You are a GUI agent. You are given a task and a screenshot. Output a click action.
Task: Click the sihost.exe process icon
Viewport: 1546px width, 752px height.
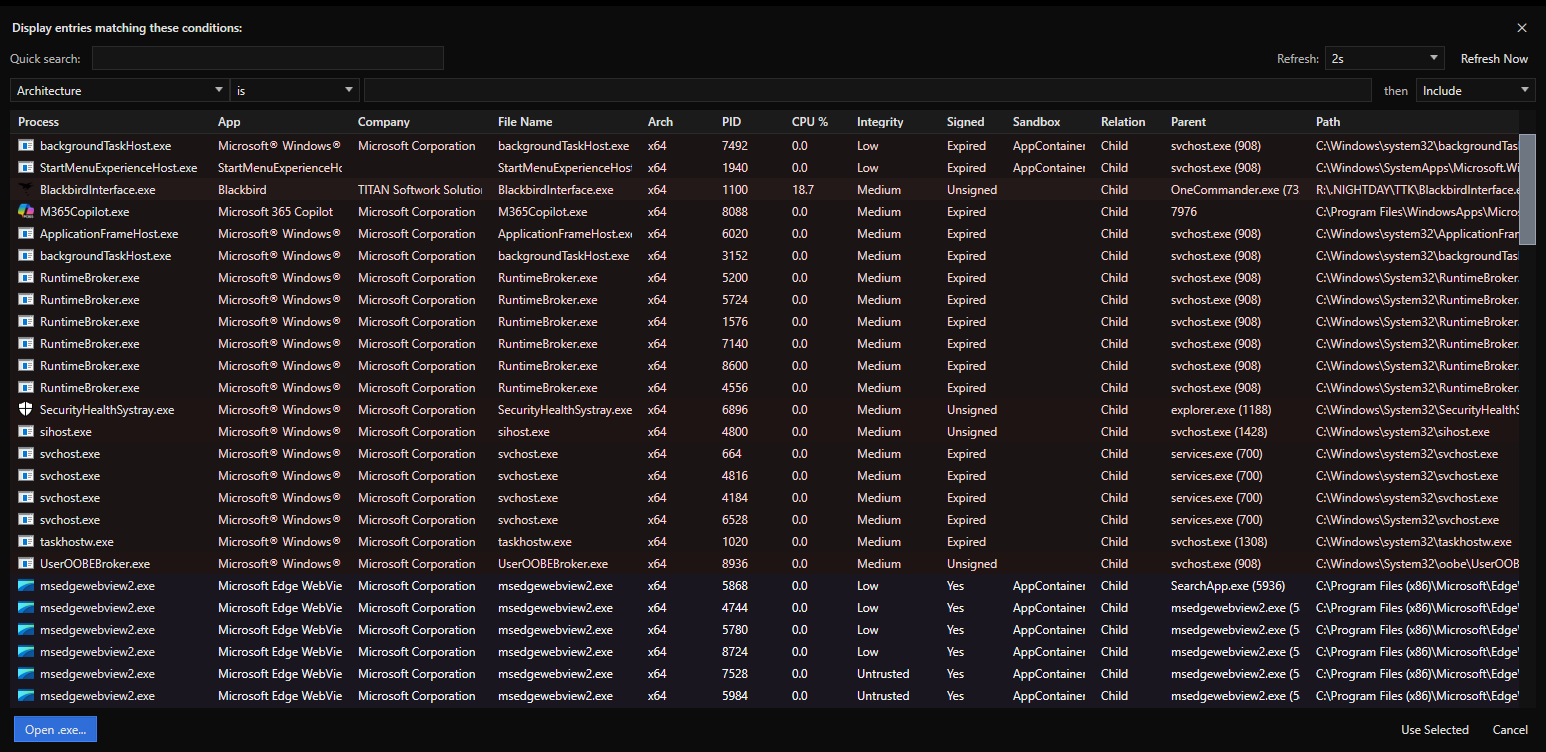pyautogui.click(x=26, y=432)
